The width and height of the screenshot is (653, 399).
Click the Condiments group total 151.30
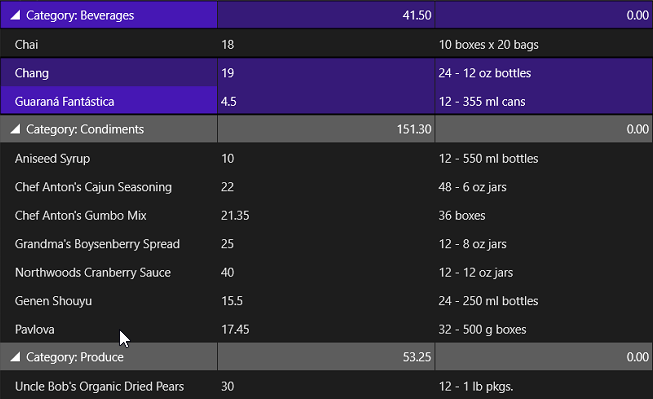(x=414, y=129)
